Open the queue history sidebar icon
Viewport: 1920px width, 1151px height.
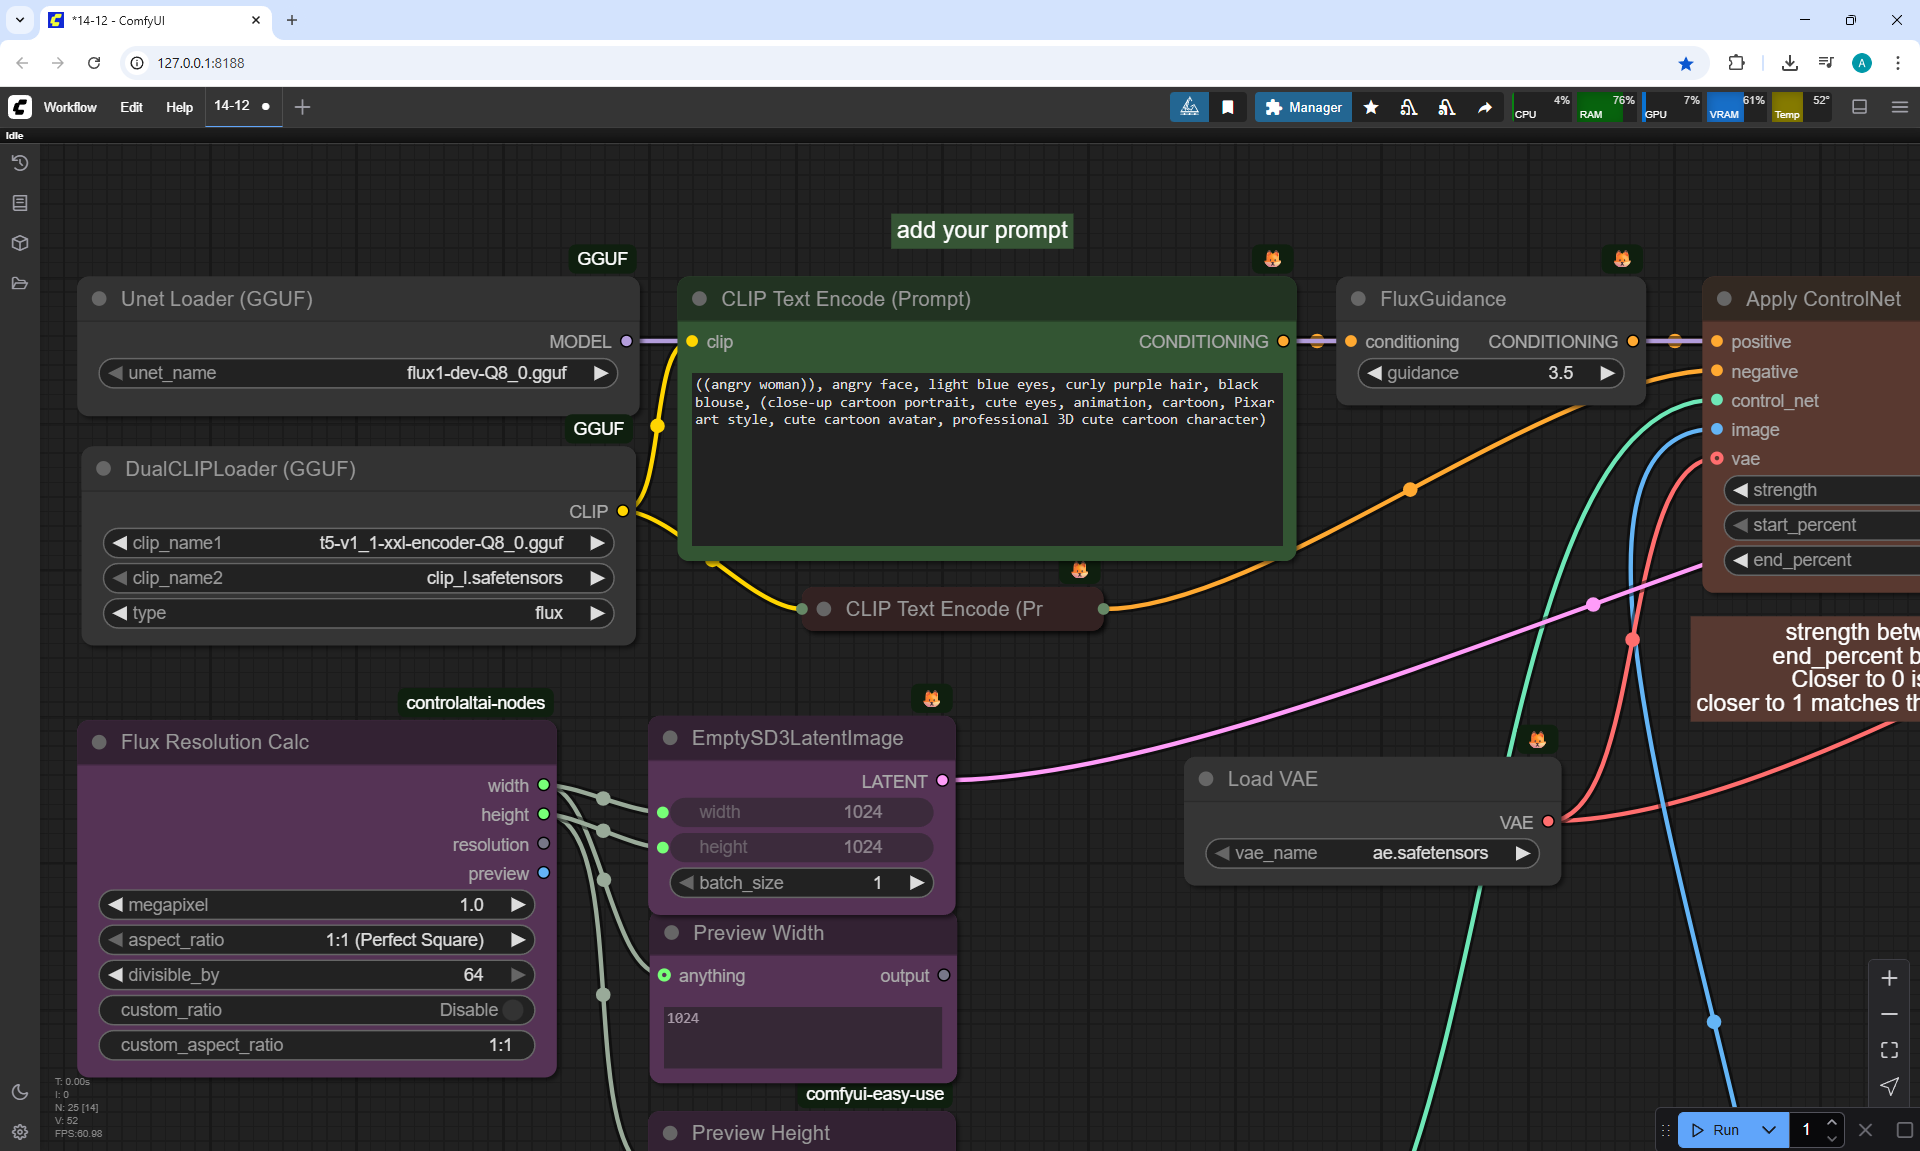click(x=19, y=163)
